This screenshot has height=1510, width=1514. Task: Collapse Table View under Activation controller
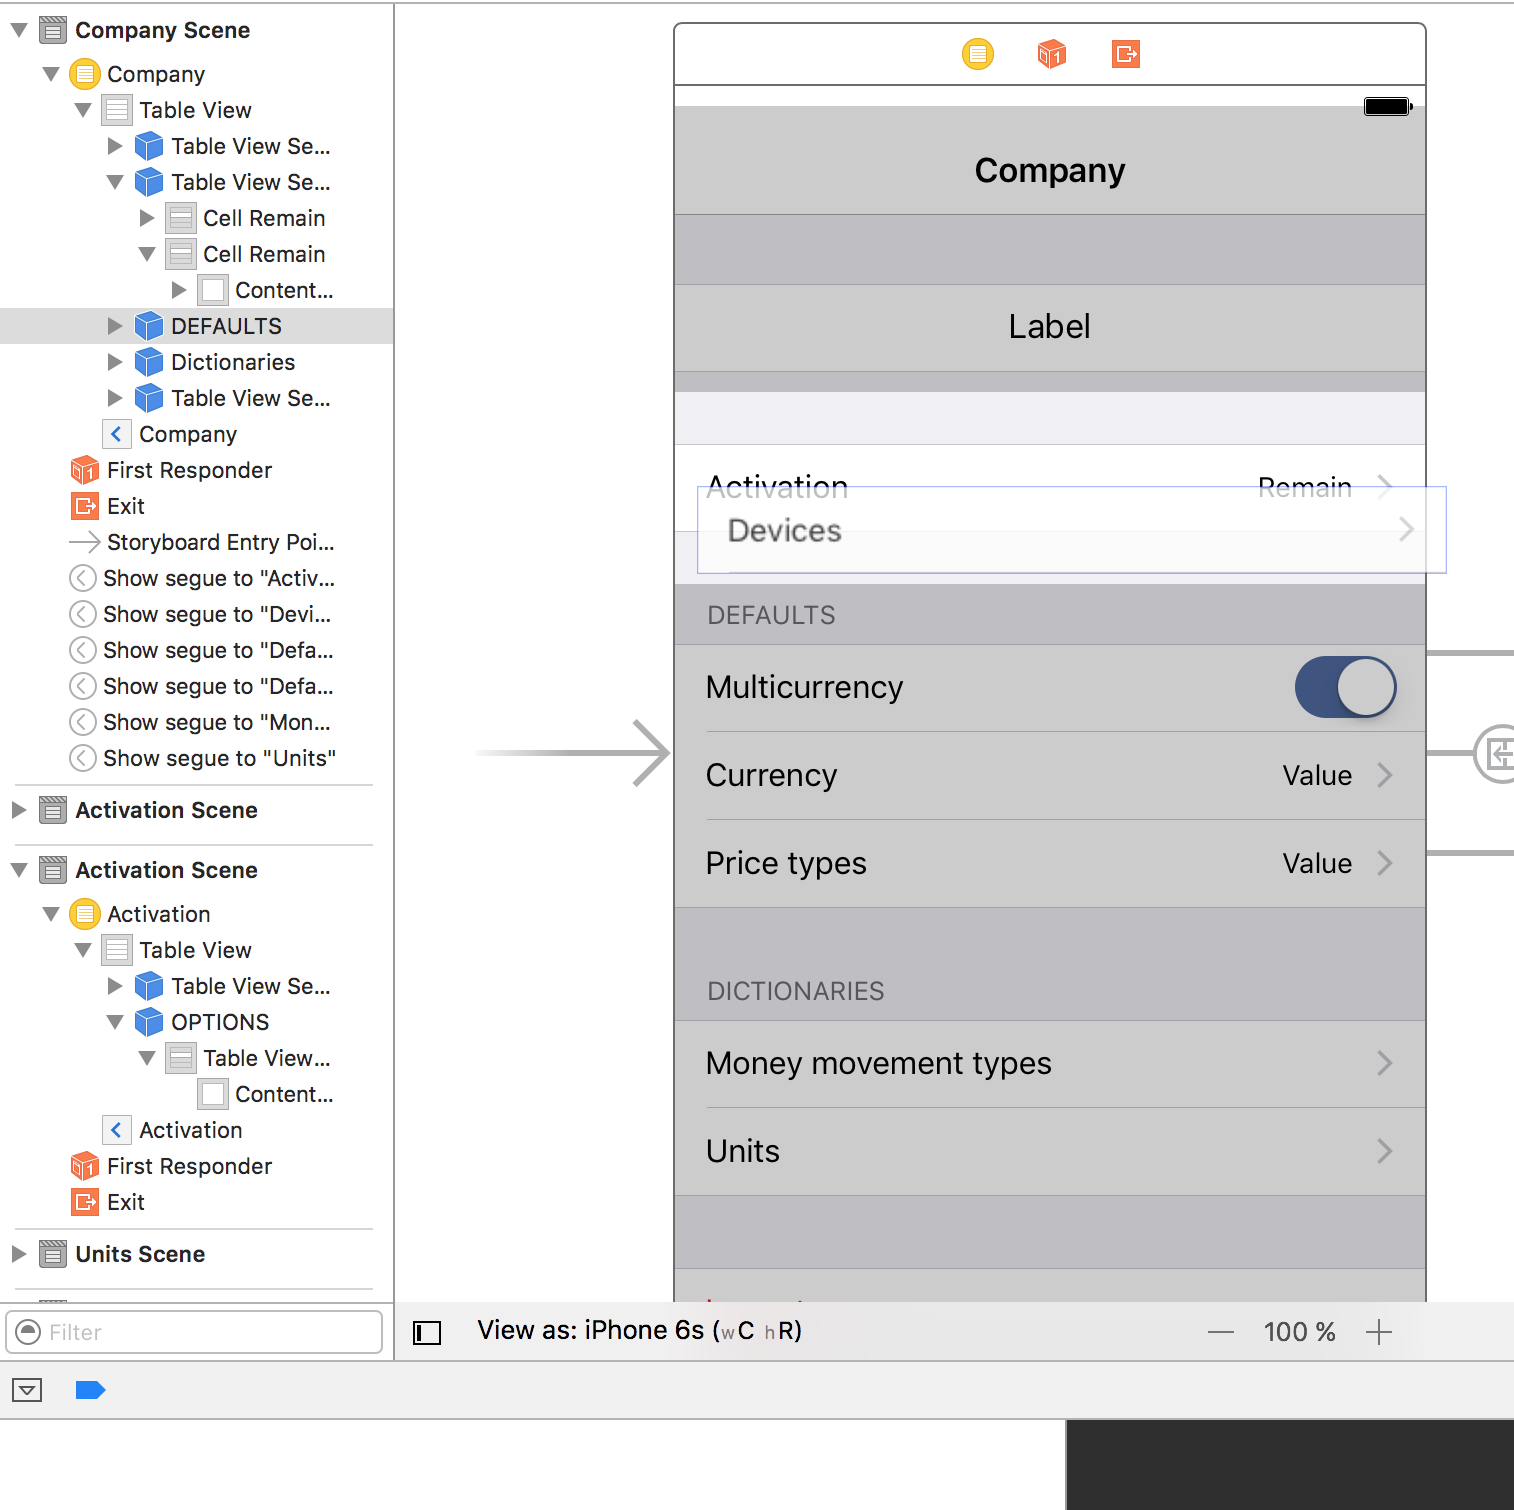pyautogui.click(x=83, y=950)
